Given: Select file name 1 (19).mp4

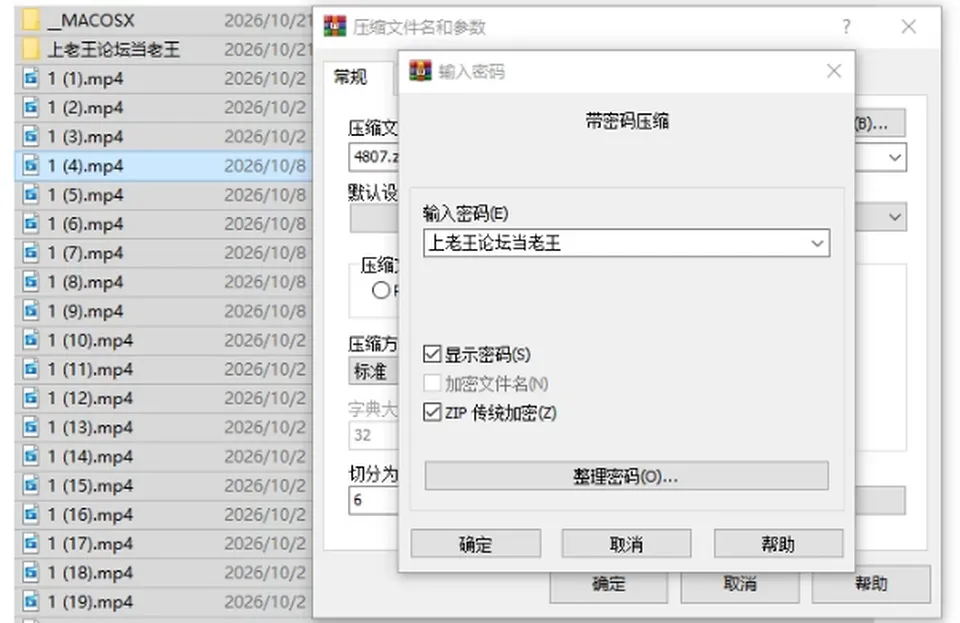Looking at the screenshot, I should click(90, 602).
